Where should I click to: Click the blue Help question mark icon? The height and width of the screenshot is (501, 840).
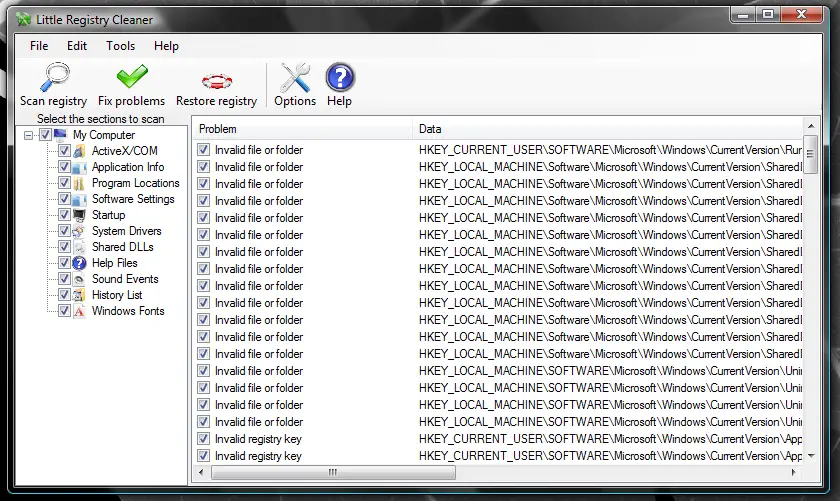point(340,77)
